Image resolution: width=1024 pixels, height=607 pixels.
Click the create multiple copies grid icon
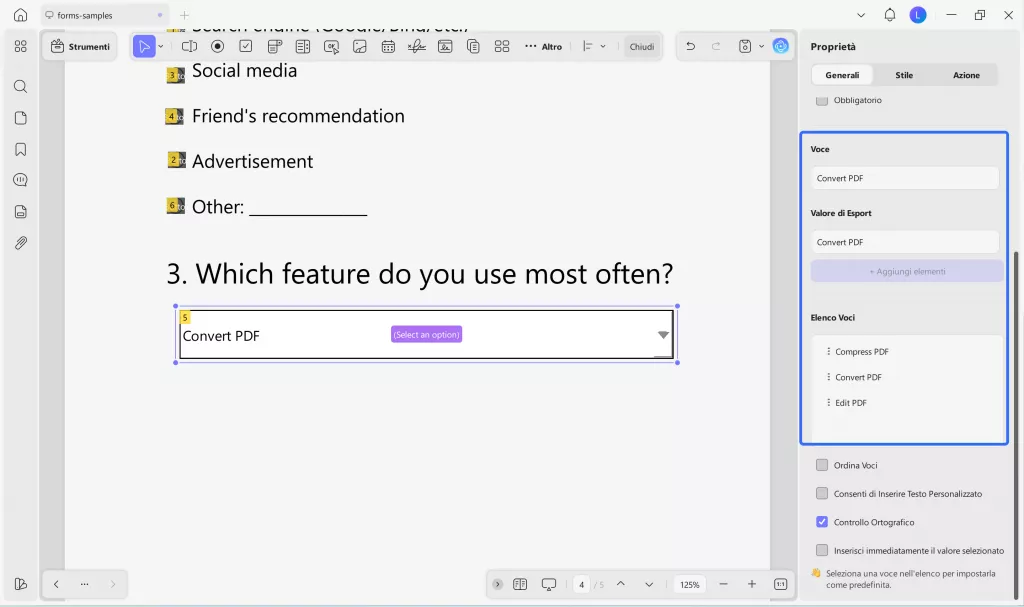click(x=502, y=46)
